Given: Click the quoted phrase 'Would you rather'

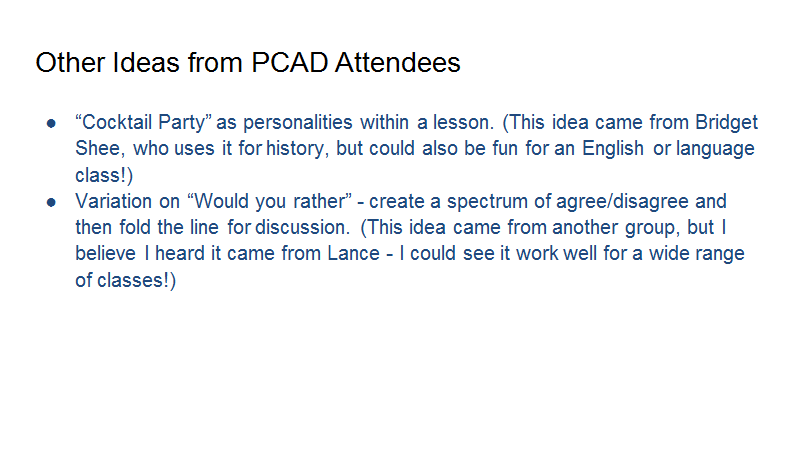Looking at the screenshot, I should coord(270,201).
